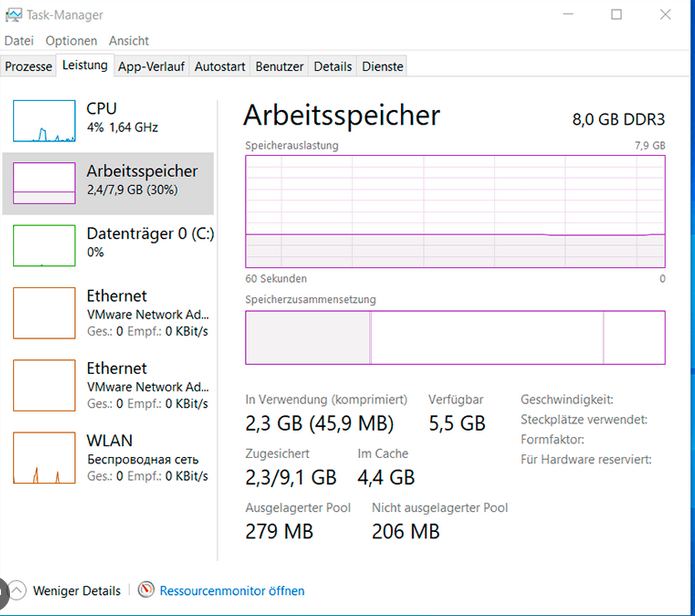The image size is (695, 616).
Task: Click the Speicherzusammensetzung memory composition bar
Action: (x=455, y=338)
